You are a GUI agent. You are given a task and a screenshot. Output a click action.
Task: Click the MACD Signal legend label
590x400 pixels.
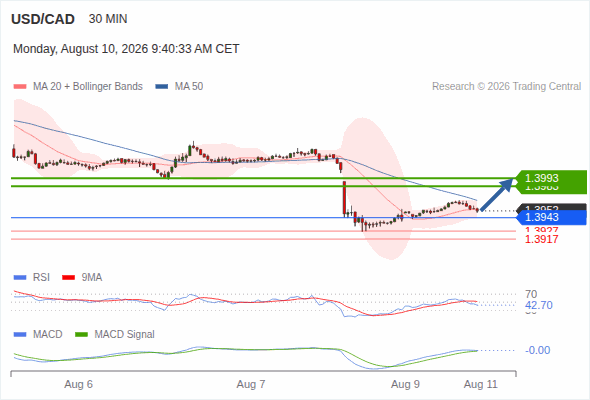tap(124, 335)
